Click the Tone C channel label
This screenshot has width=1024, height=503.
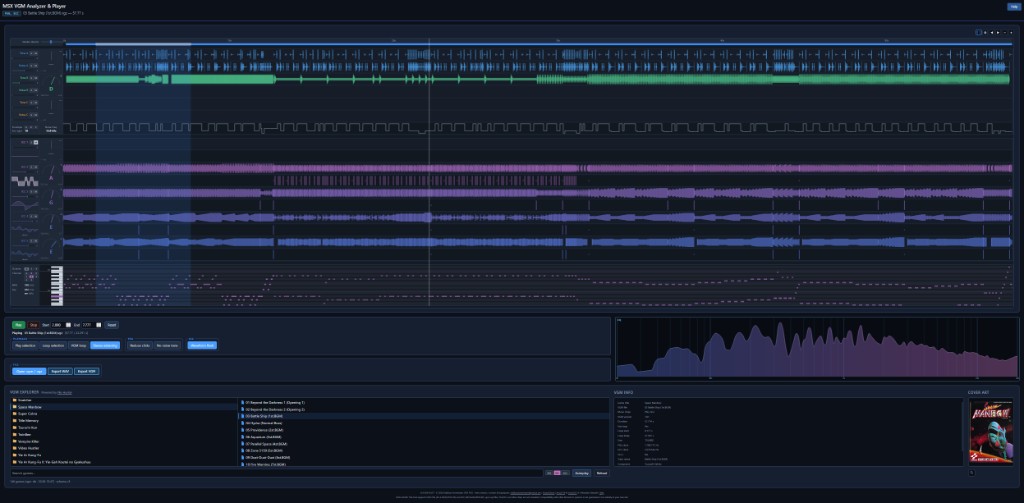[24, 103]
